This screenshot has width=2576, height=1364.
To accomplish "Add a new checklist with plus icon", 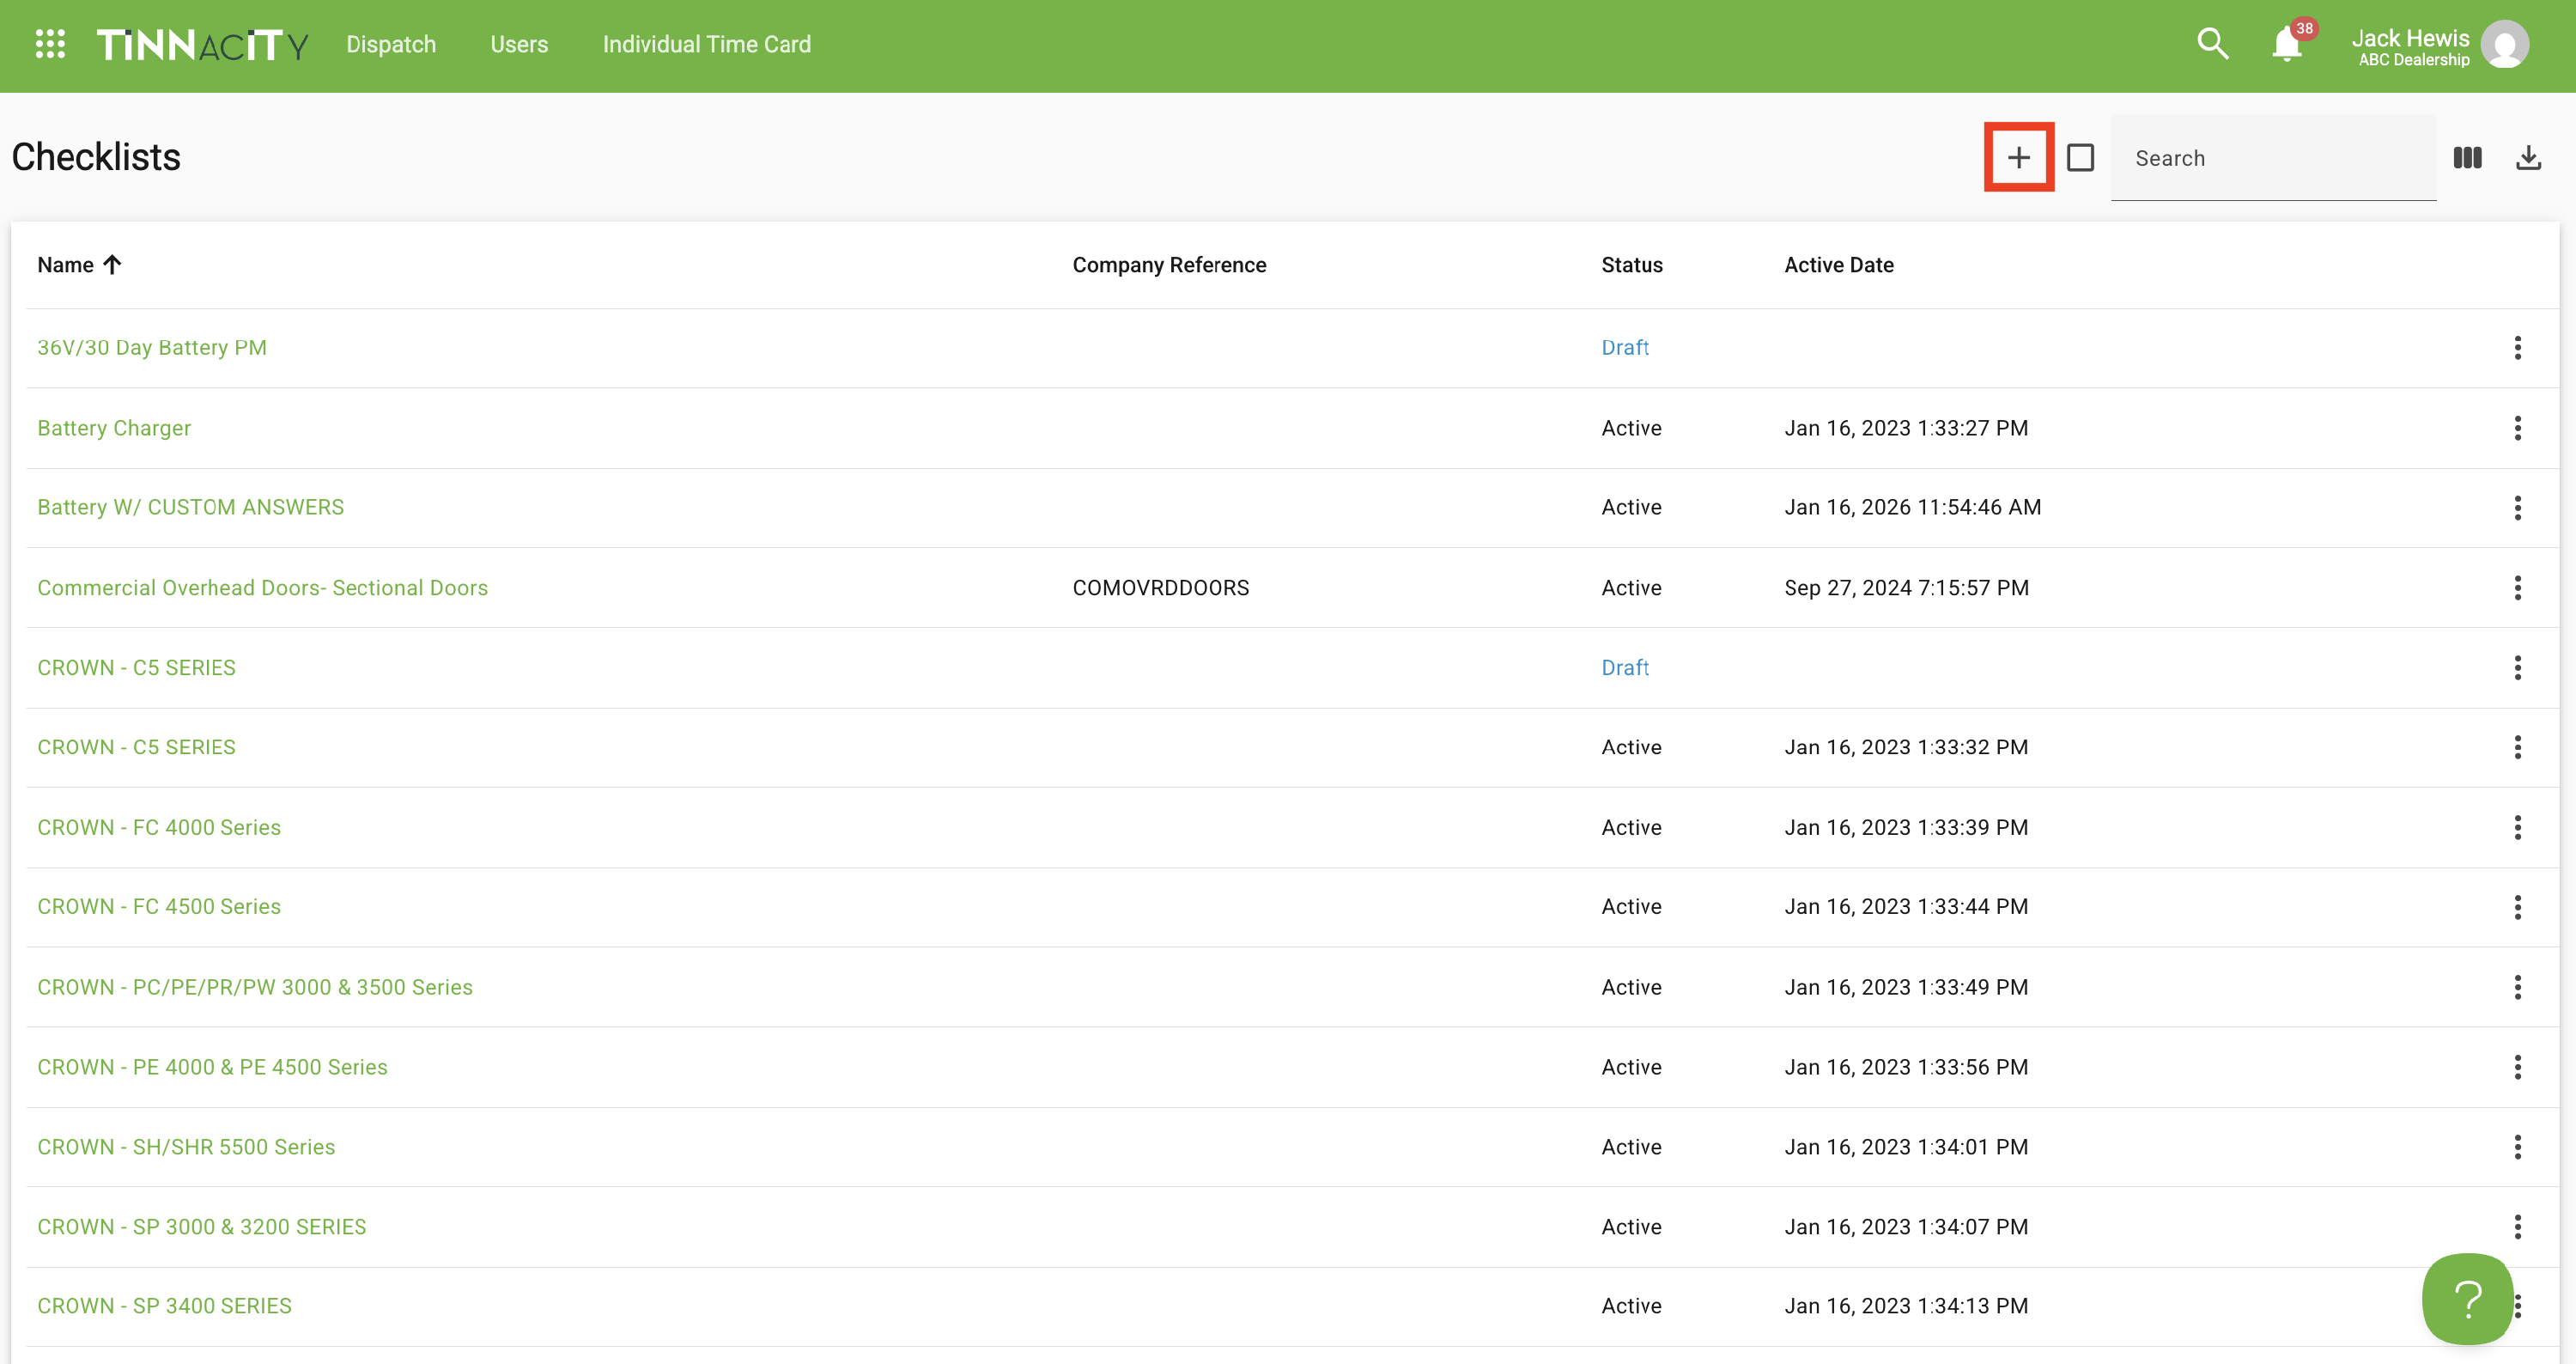I will (2019, 157).
